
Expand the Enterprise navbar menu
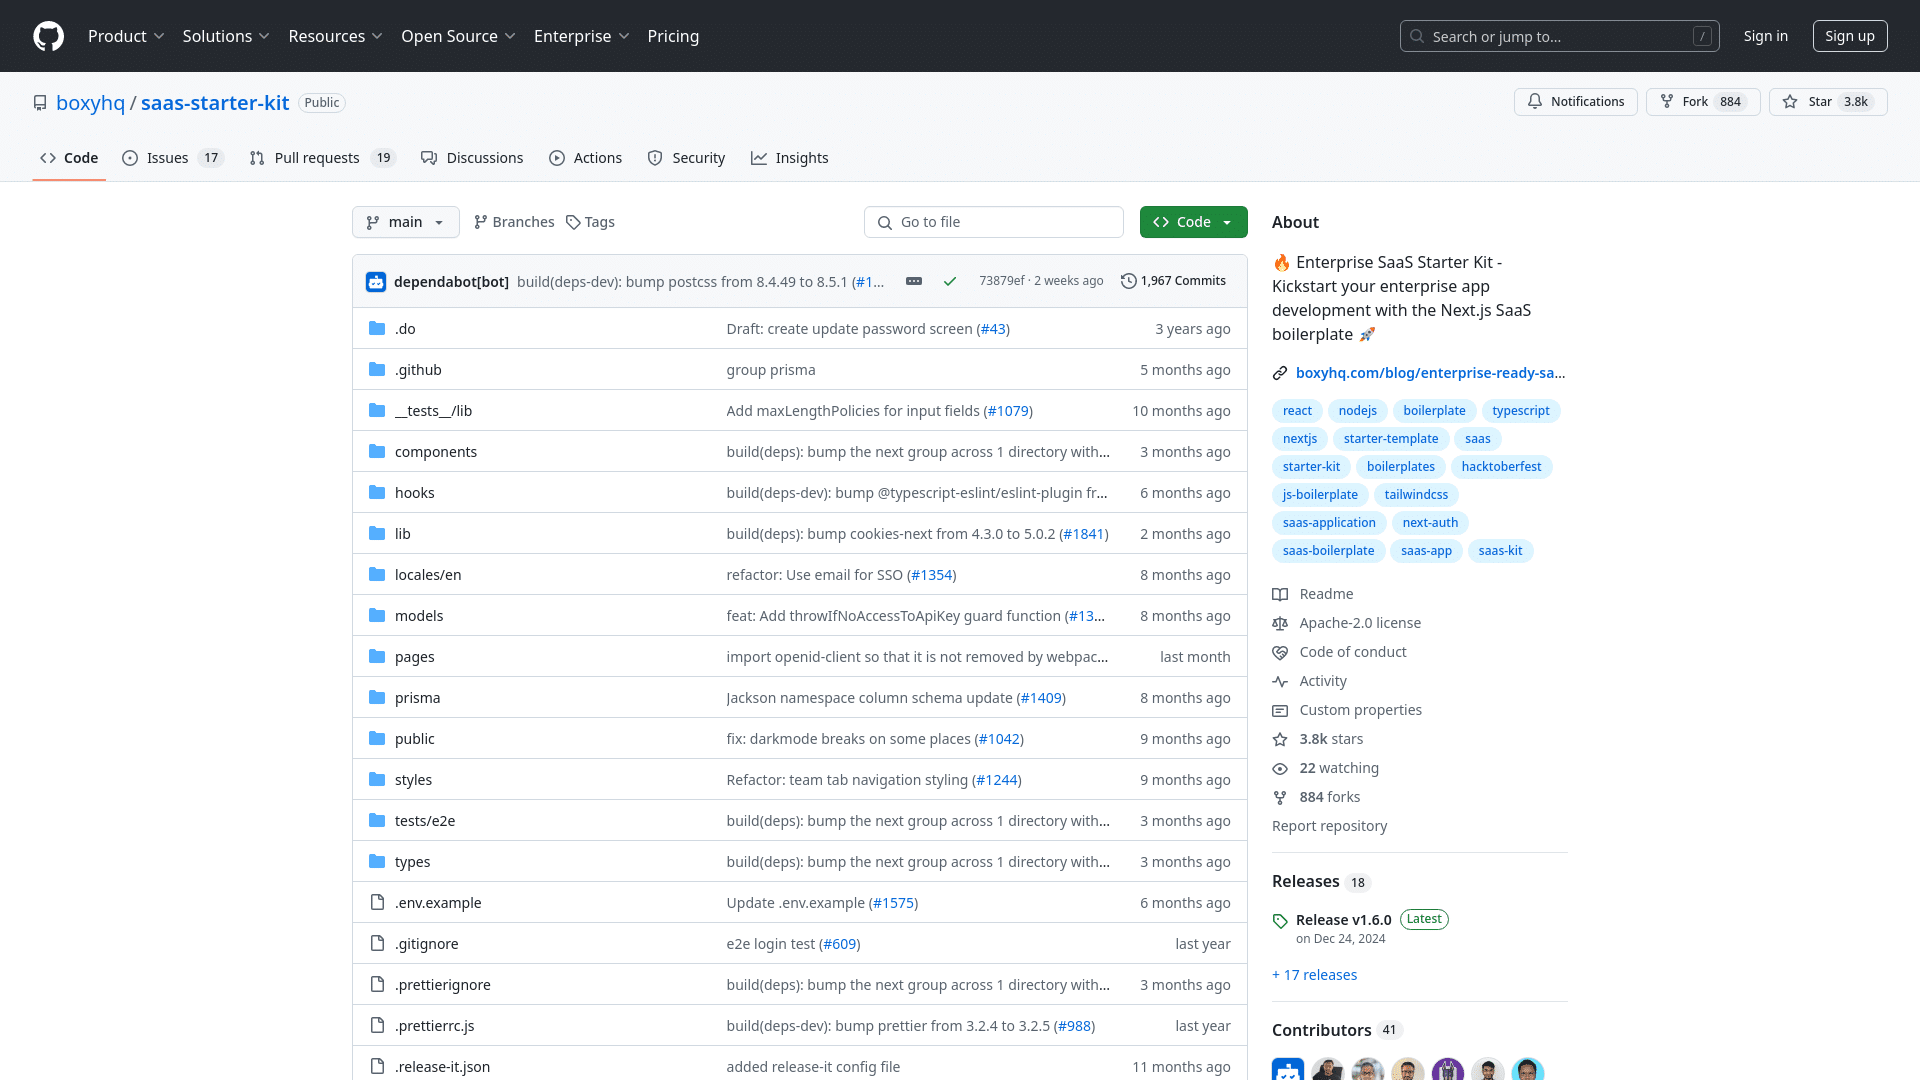(x=581, y=36)
